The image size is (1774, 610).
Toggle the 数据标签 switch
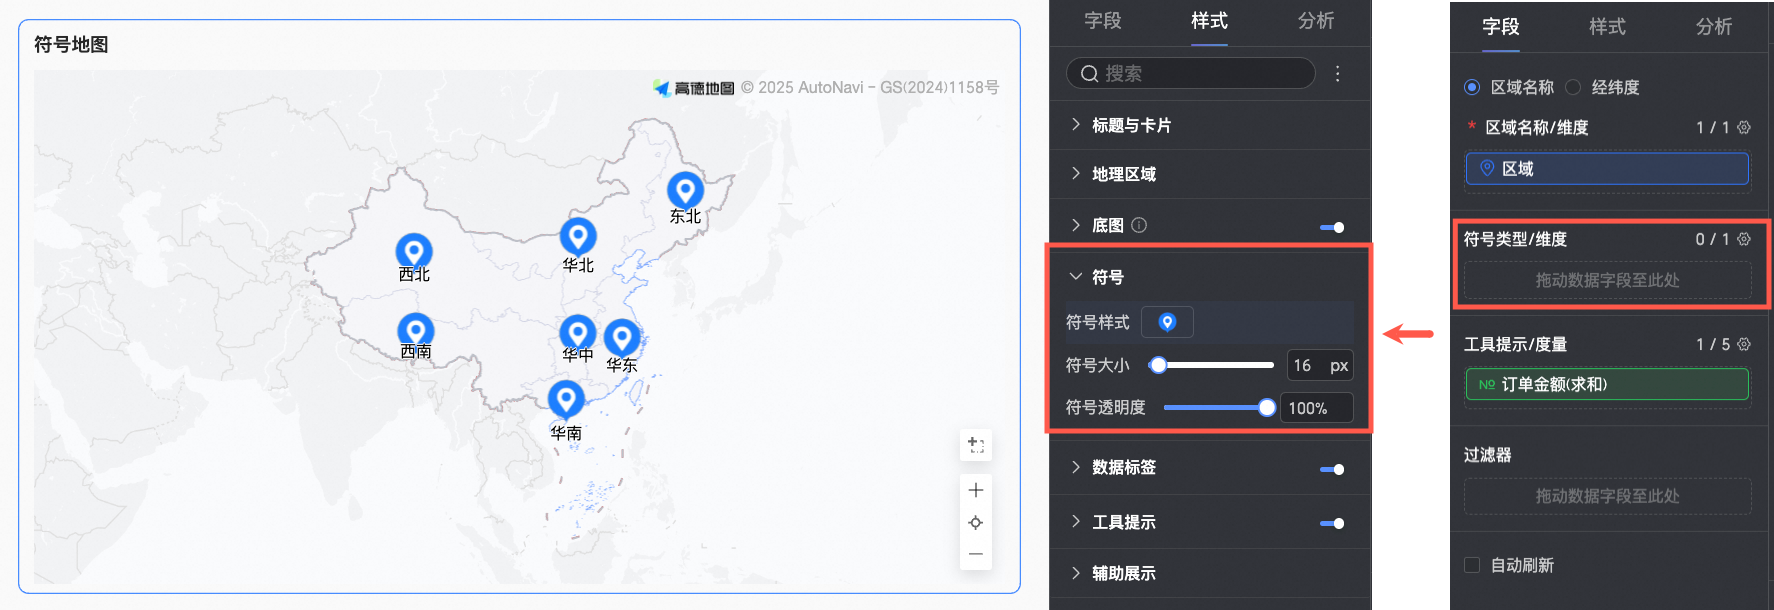pos(1332,469)
